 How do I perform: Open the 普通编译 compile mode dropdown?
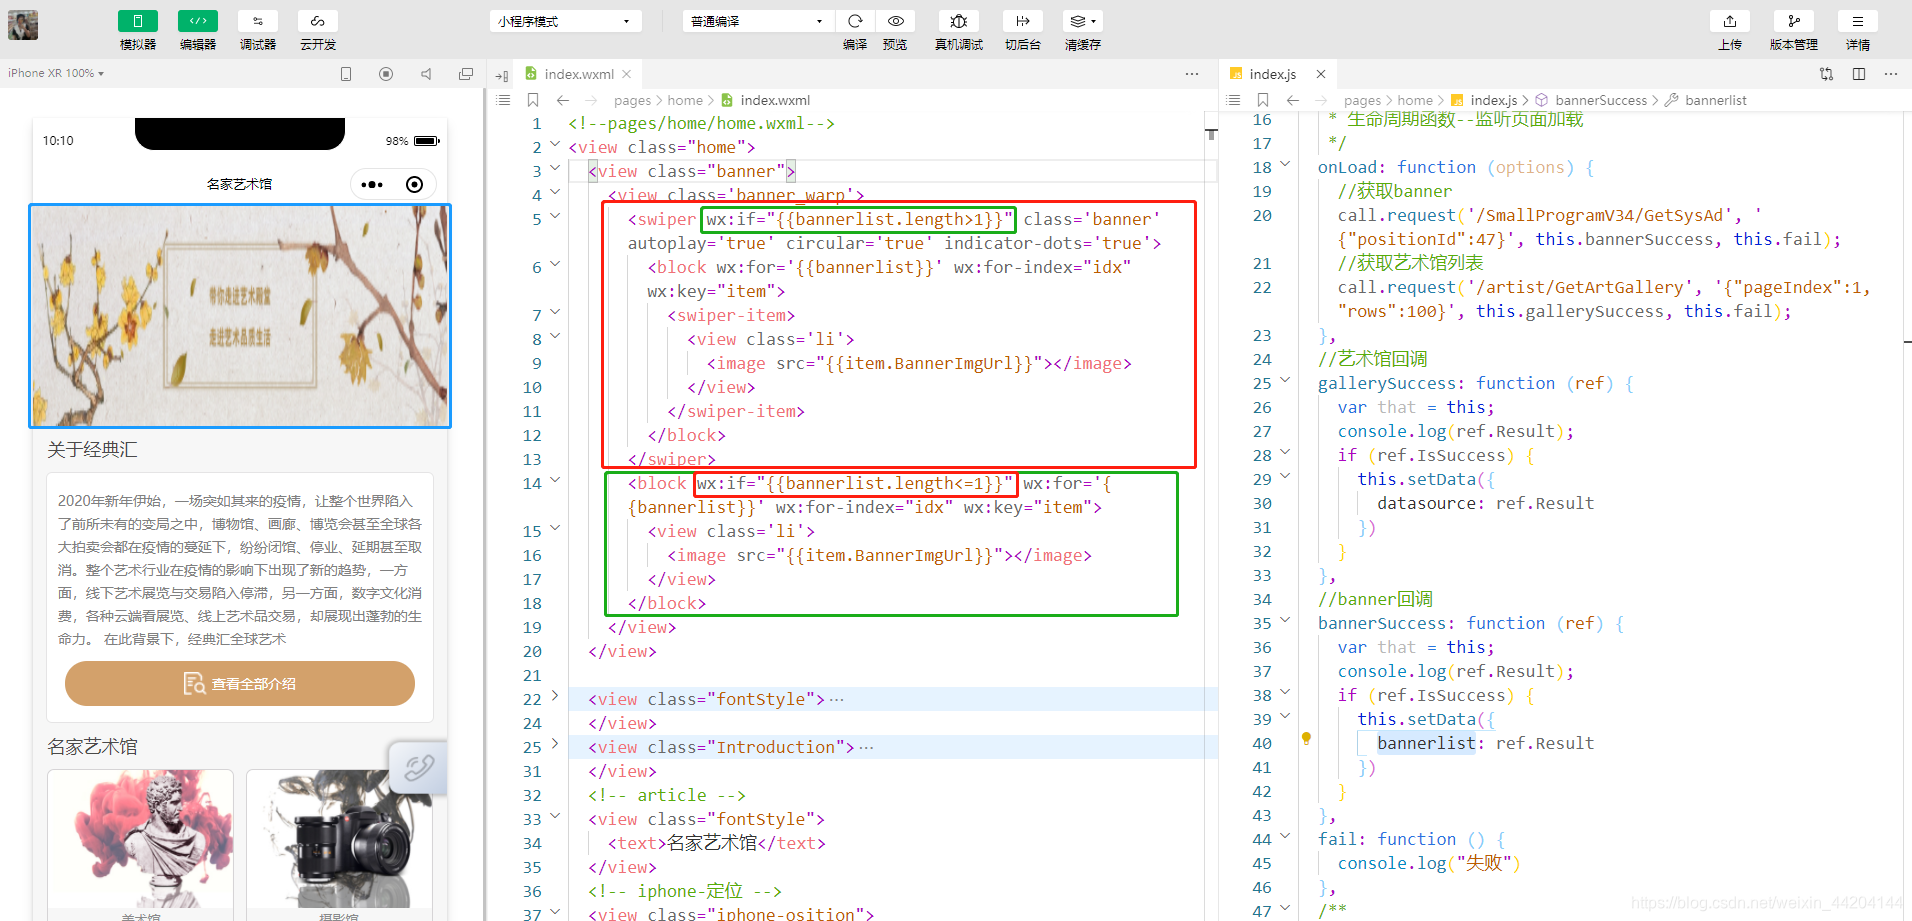(757, 21)
